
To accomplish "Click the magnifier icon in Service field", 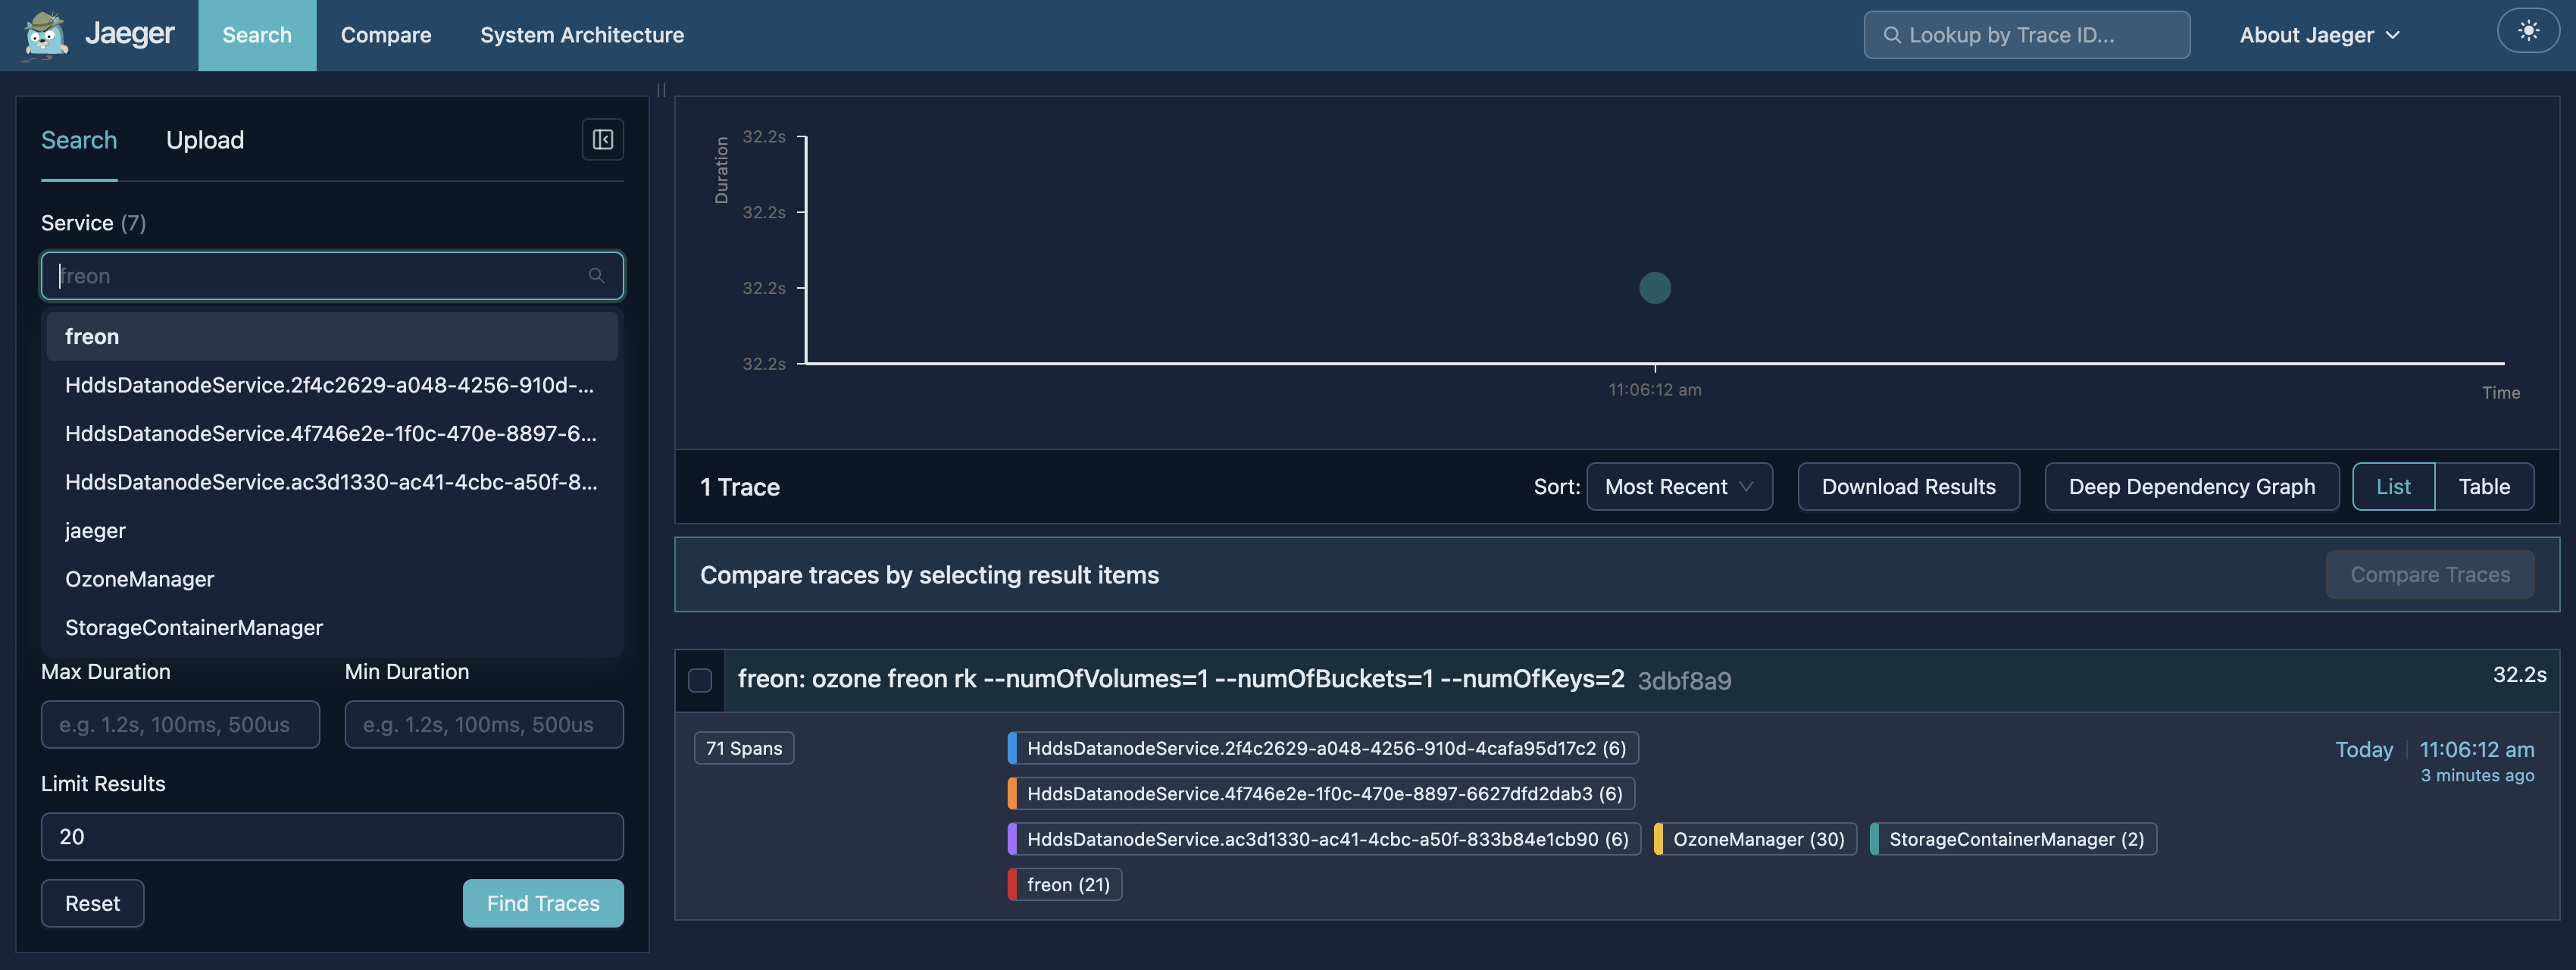I will (597, 276).
